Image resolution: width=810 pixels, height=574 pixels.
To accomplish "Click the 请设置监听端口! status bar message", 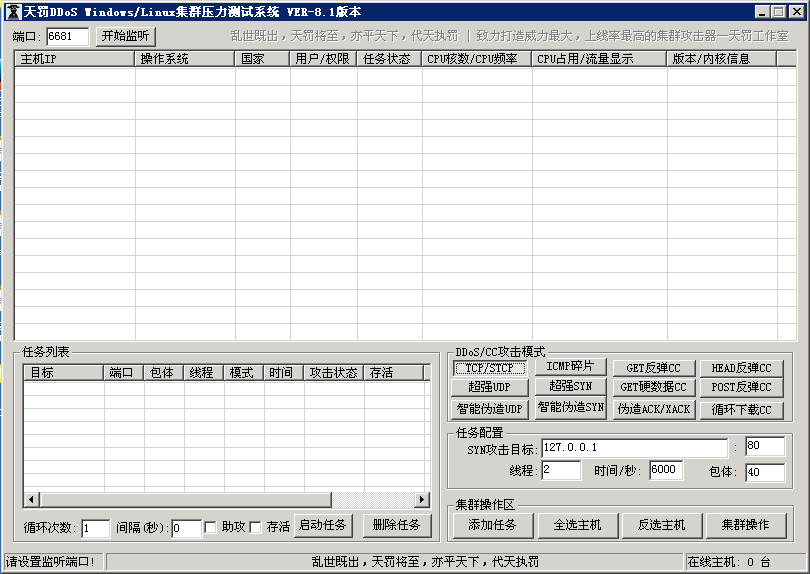I will [x=51, y=562].
